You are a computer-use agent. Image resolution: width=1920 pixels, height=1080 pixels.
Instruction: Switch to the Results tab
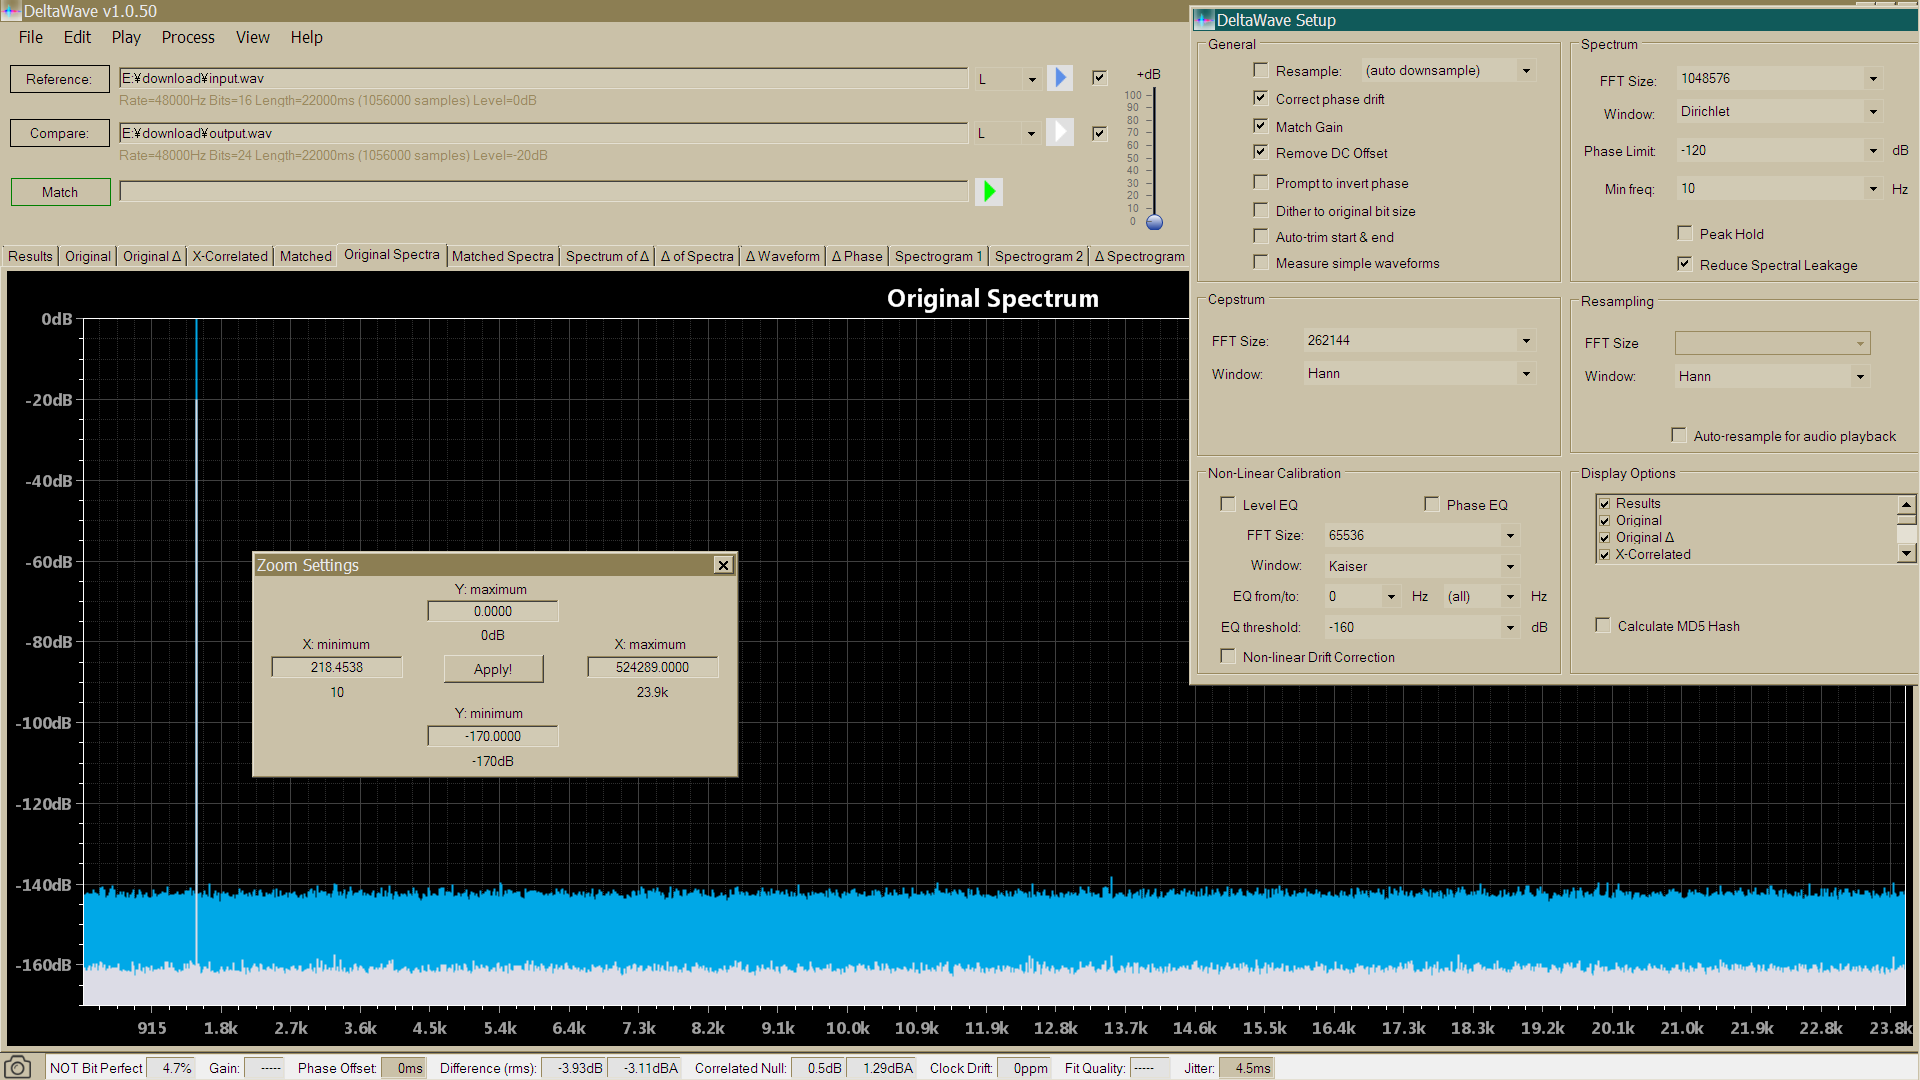click(30, 256)
